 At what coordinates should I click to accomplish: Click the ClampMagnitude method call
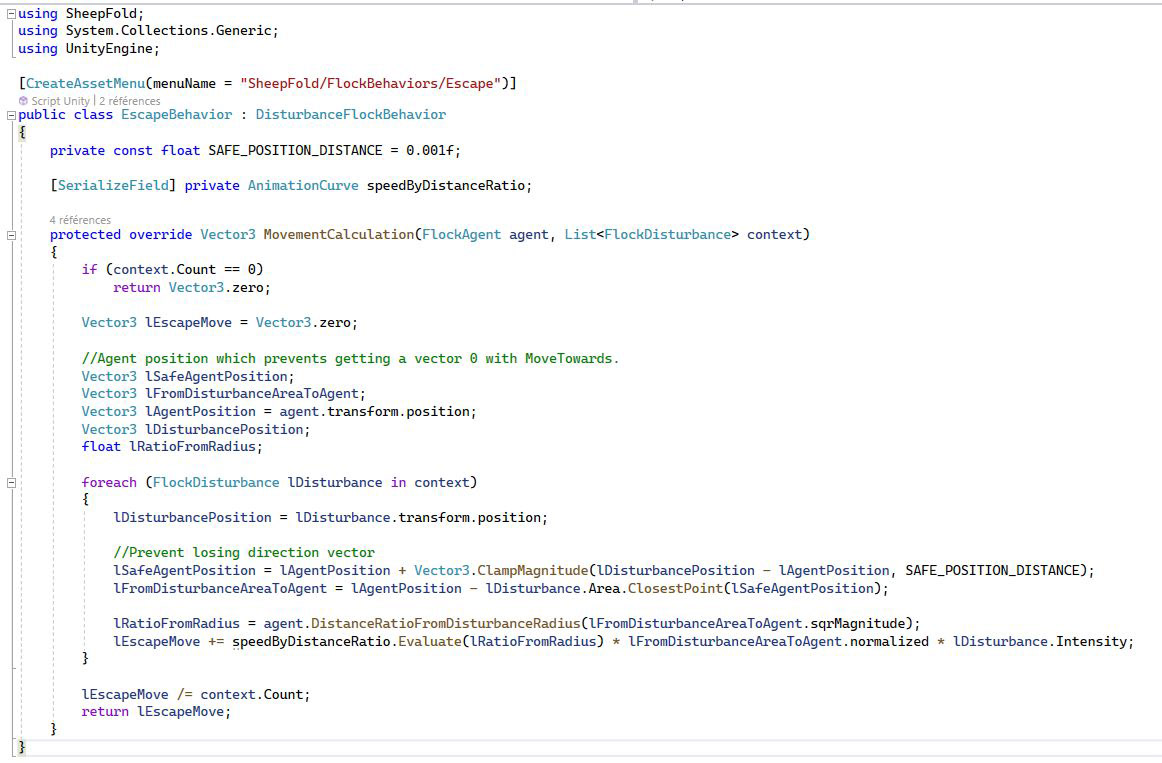[532, 570]
